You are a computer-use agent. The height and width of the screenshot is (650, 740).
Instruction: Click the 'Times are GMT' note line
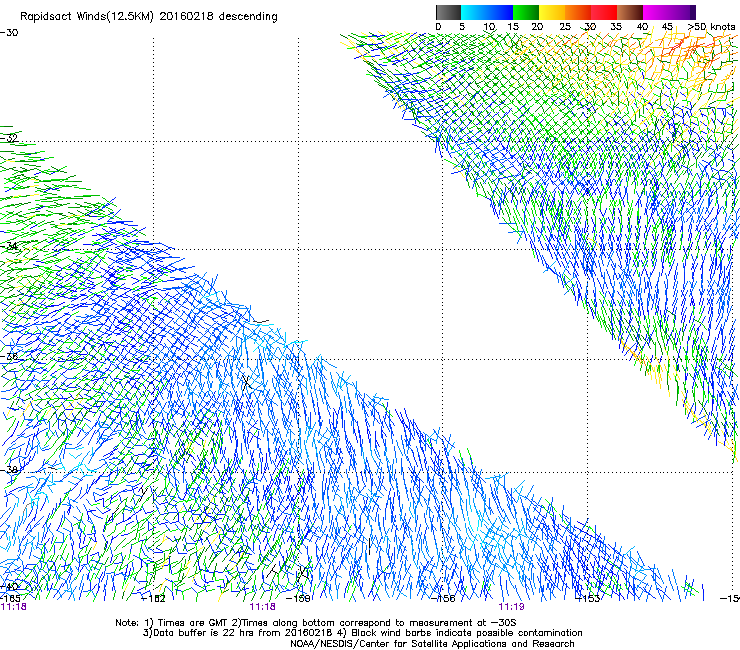[x=316, y=623]
